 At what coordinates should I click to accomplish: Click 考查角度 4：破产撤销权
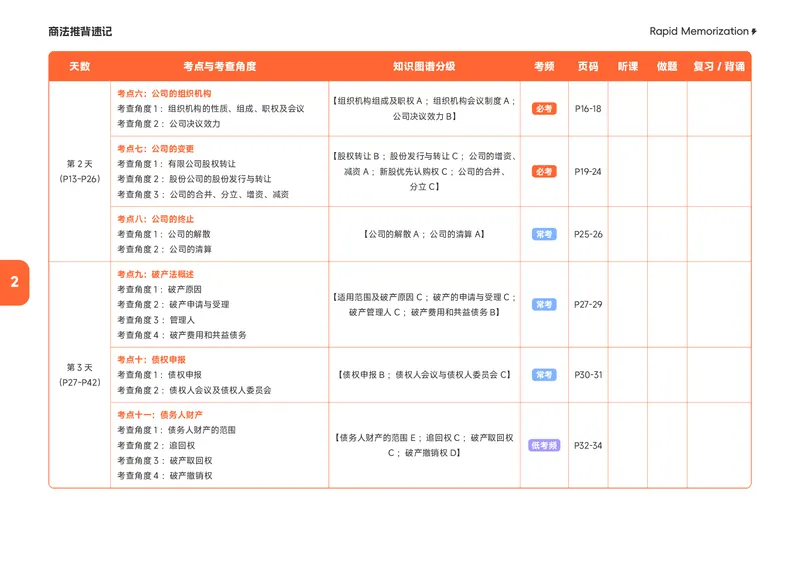click(165, 476)
